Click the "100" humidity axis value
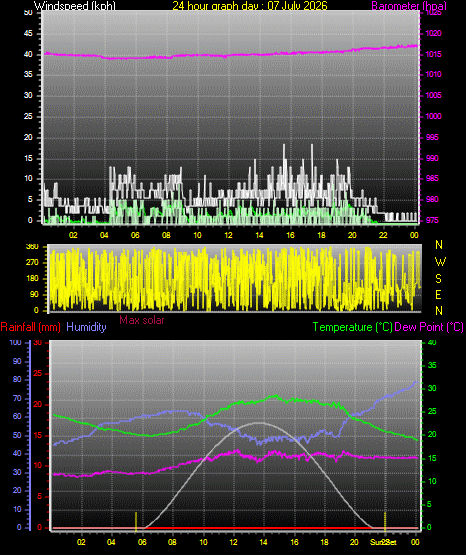Image resolution: width=466 pixels, height=555 pixels. point(16,342)
